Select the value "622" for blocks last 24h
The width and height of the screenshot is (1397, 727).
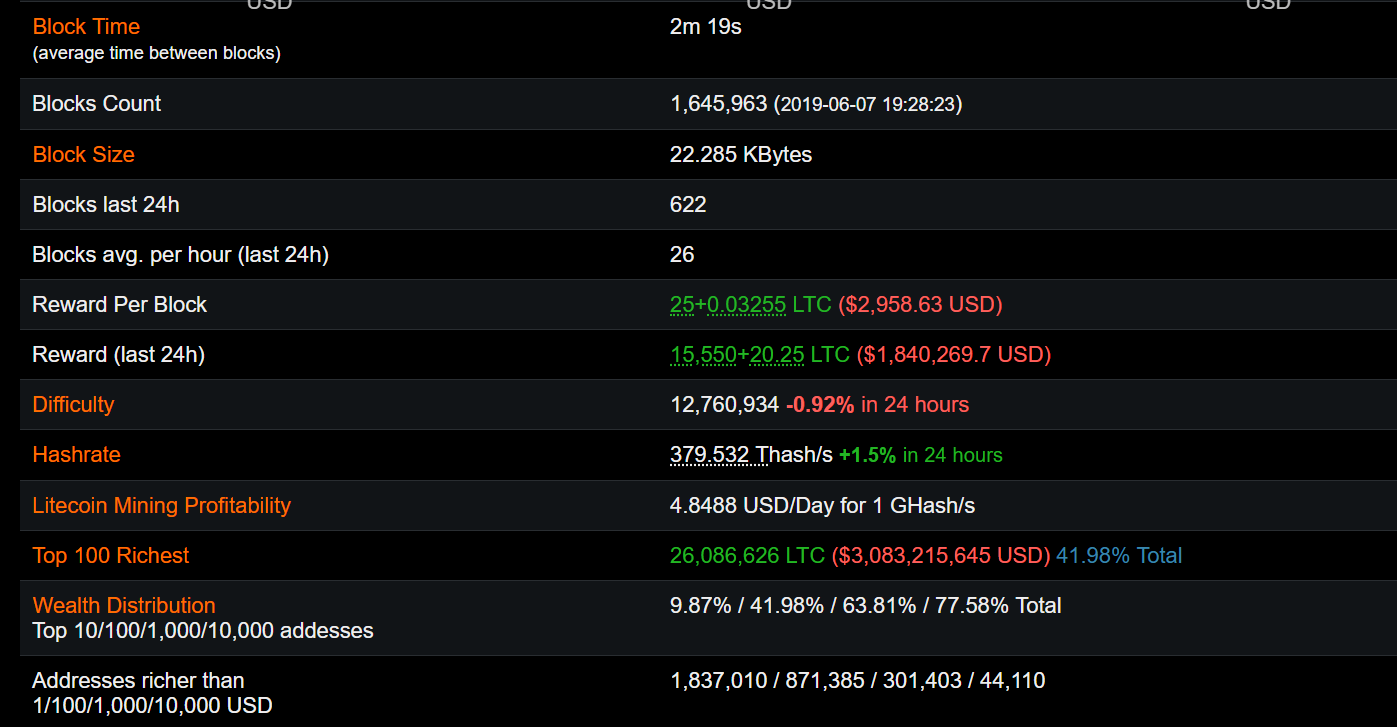coord(688,205)
